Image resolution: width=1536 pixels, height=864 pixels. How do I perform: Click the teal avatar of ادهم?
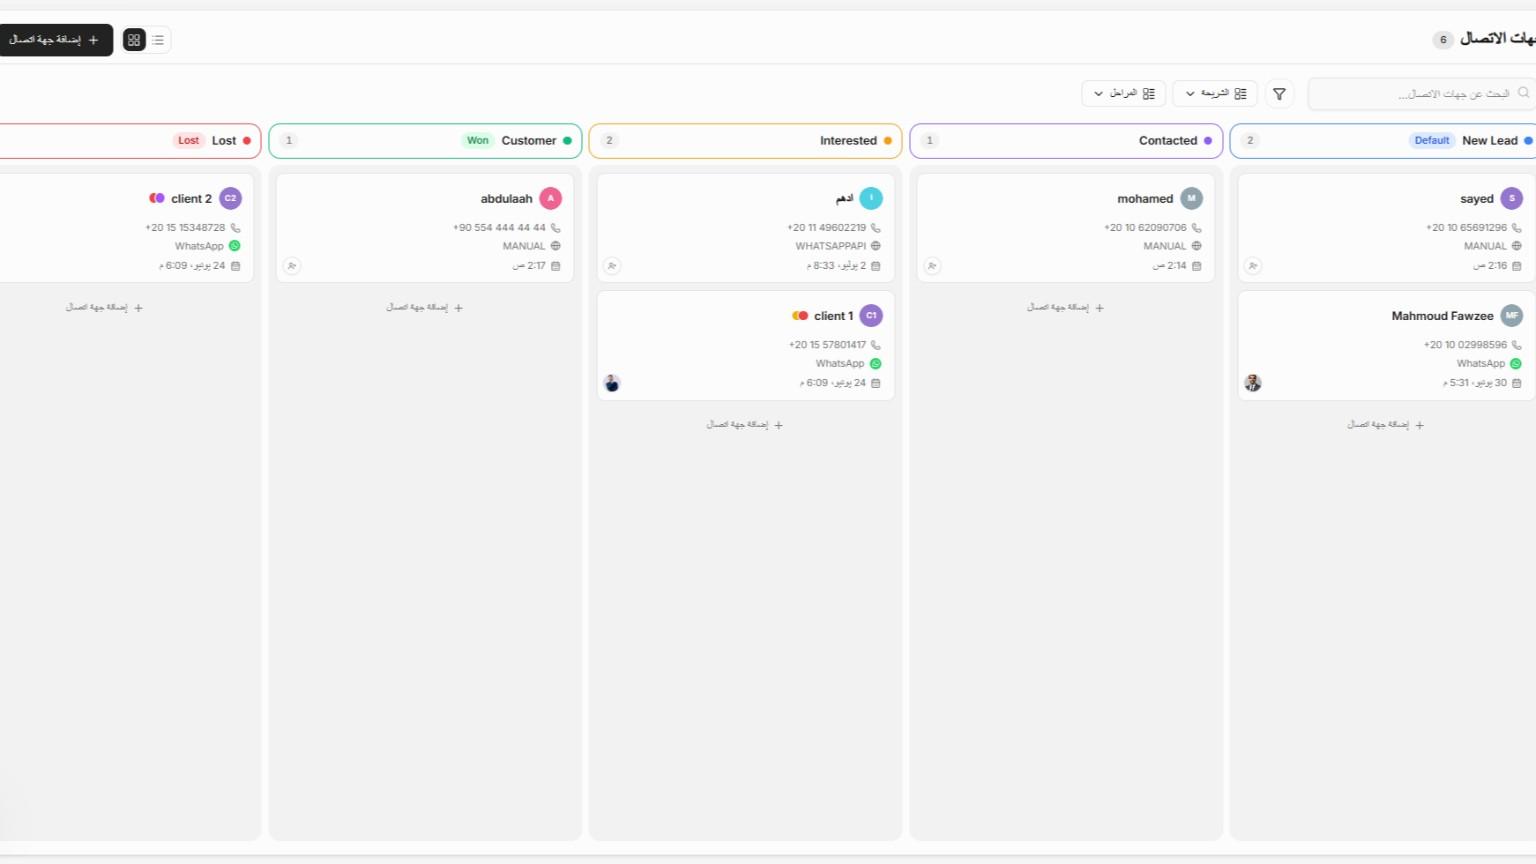click(x=871, y=199)
